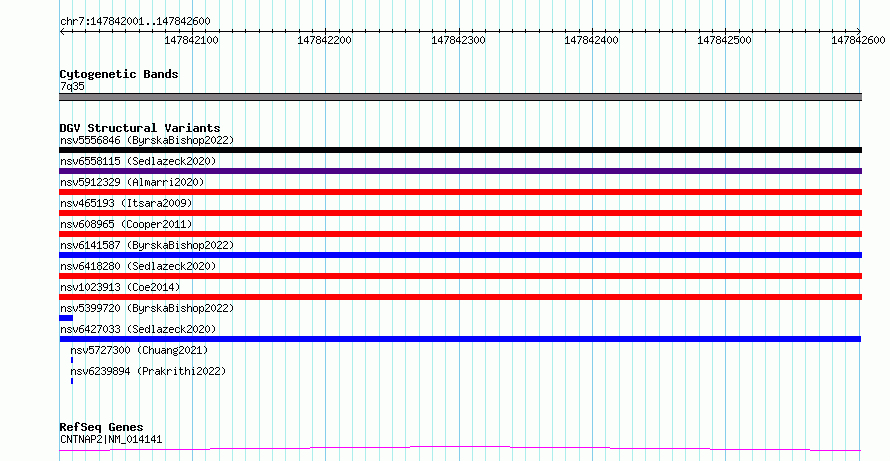890x461 pixels.
Task: Select the red bar under nsv608965
Action: point(460,234)
